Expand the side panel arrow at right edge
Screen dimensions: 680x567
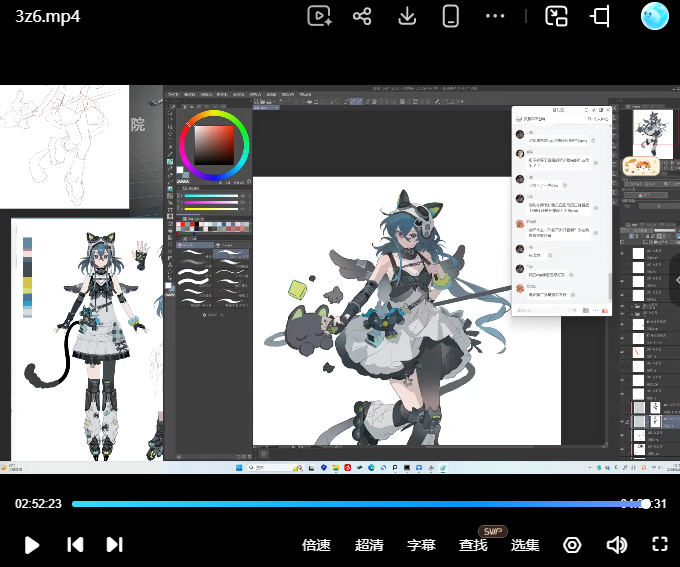pos(675,281)
